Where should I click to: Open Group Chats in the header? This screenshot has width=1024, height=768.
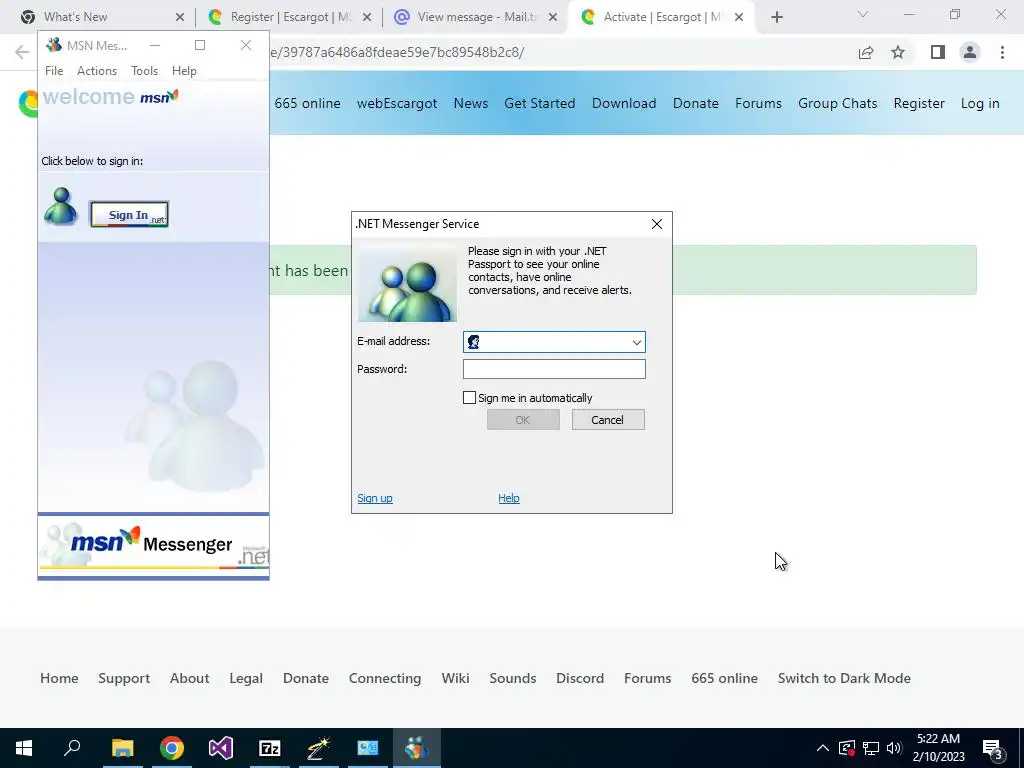(837, 103)
